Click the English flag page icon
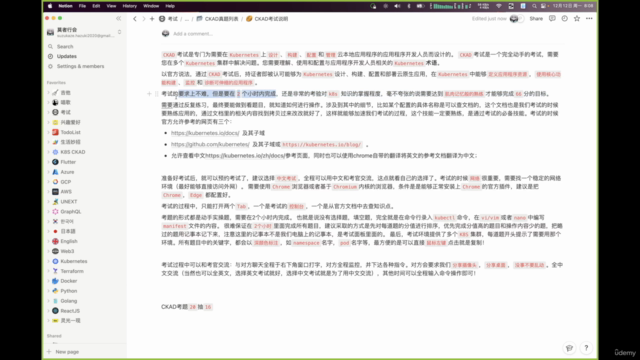The image size is (640, 360). pyautogui.click(x=55, y=241)
